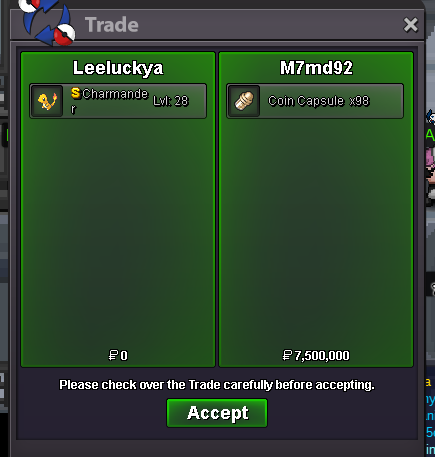Select the M7md92 player name

tap(316, 68)
